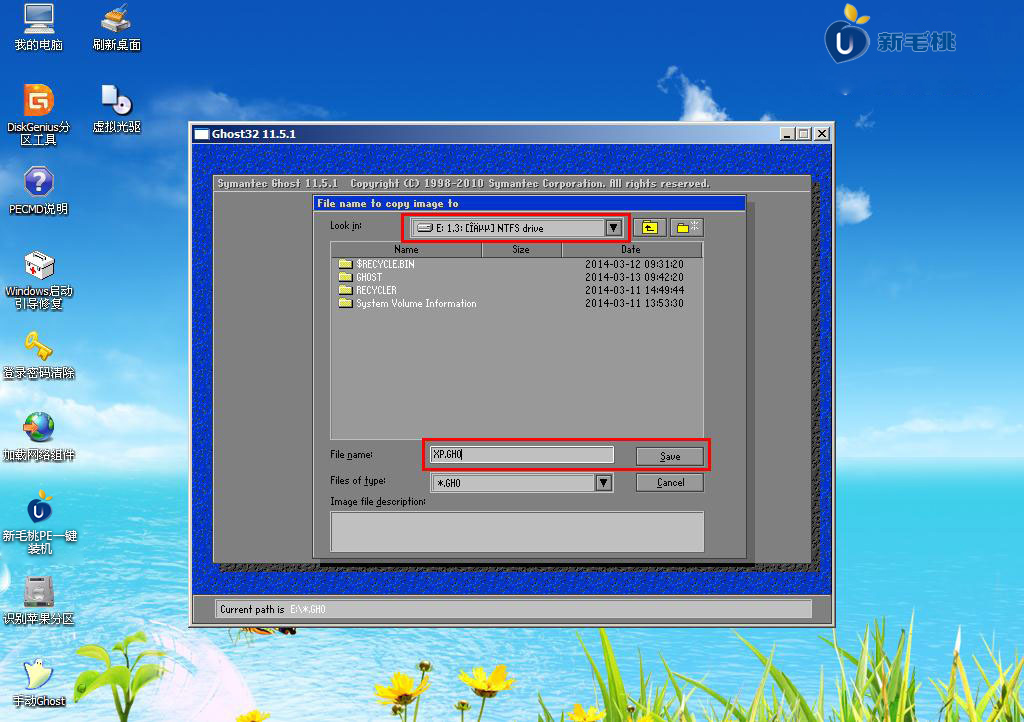
Task: Click the Image file description text box
Action: [517, 531]
